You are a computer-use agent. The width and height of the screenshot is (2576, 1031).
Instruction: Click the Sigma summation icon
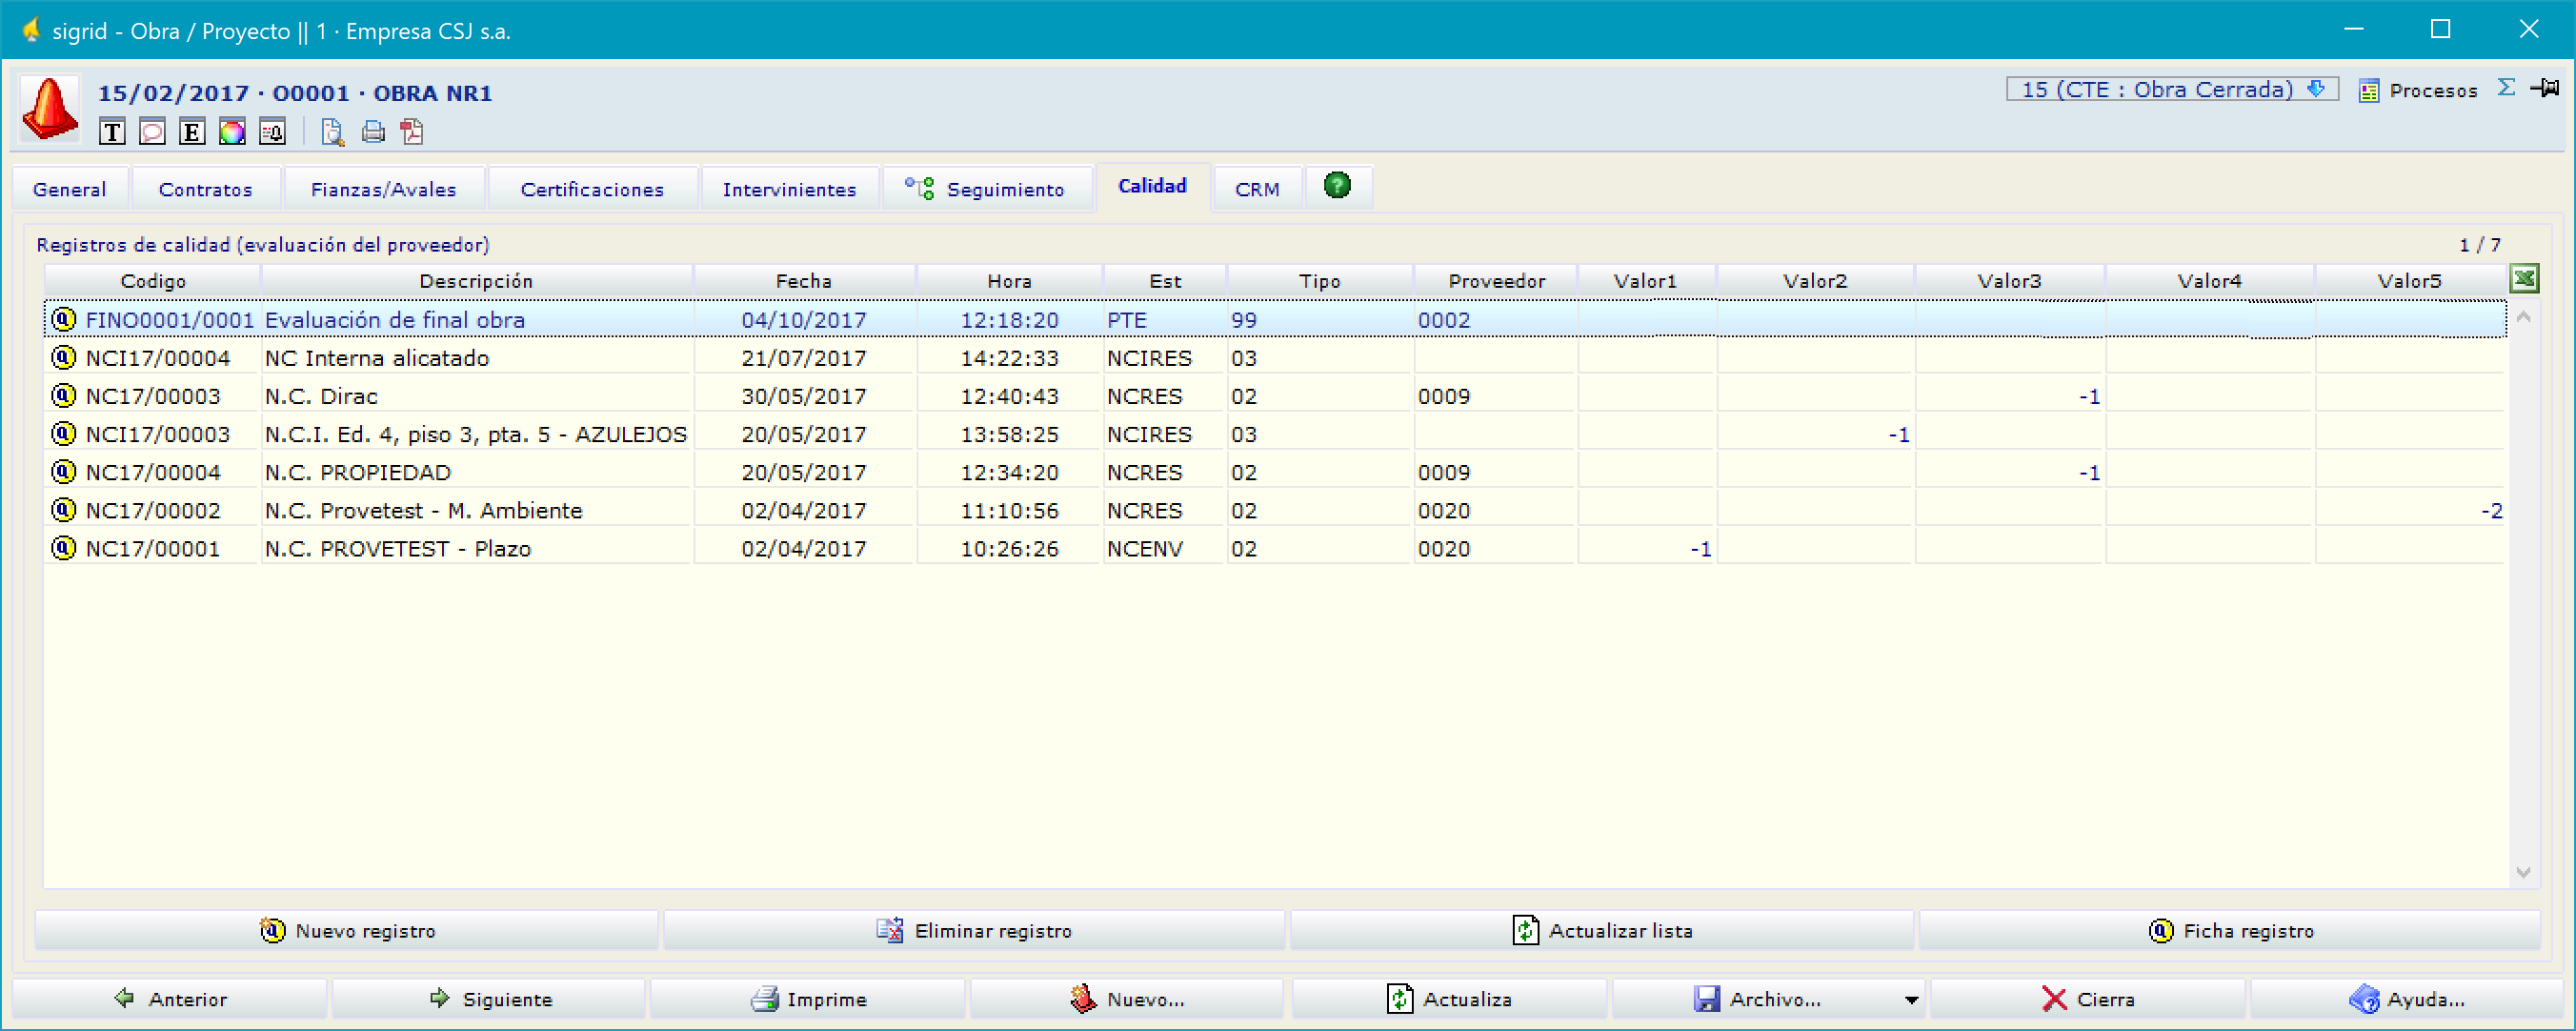(x=2506, y=88)
